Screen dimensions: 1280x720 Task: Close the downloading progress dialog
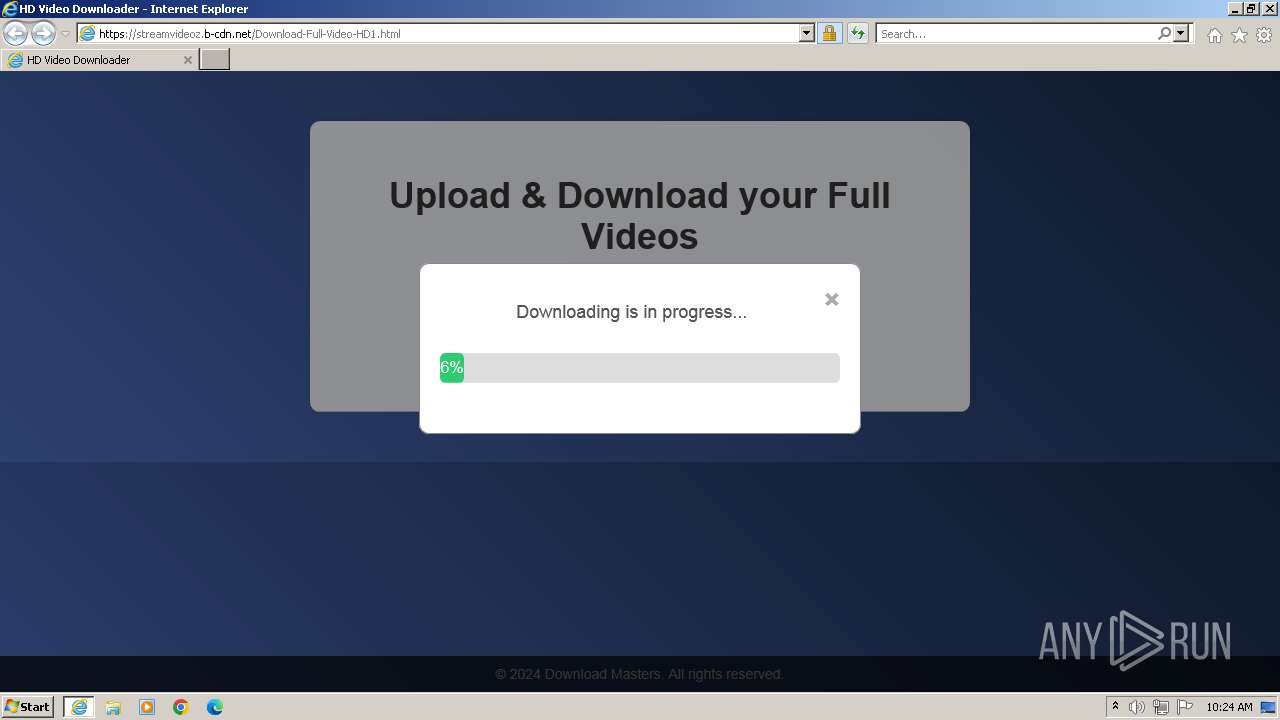832,299
